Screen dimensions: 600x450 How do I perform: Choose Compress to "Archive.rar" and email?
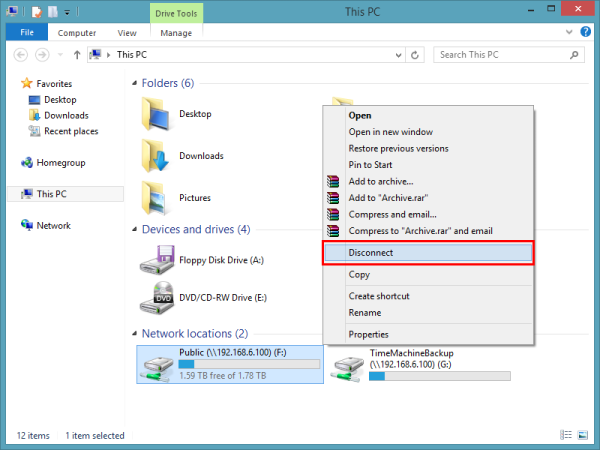click(428, 231)
